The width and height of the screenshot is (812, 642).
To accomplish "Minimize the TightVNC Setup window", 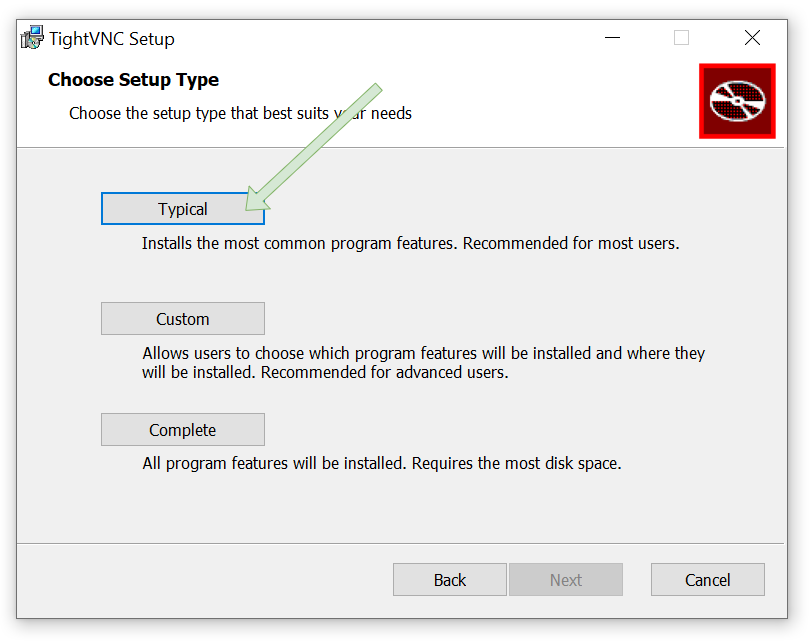I will click(x=611, y=37).
